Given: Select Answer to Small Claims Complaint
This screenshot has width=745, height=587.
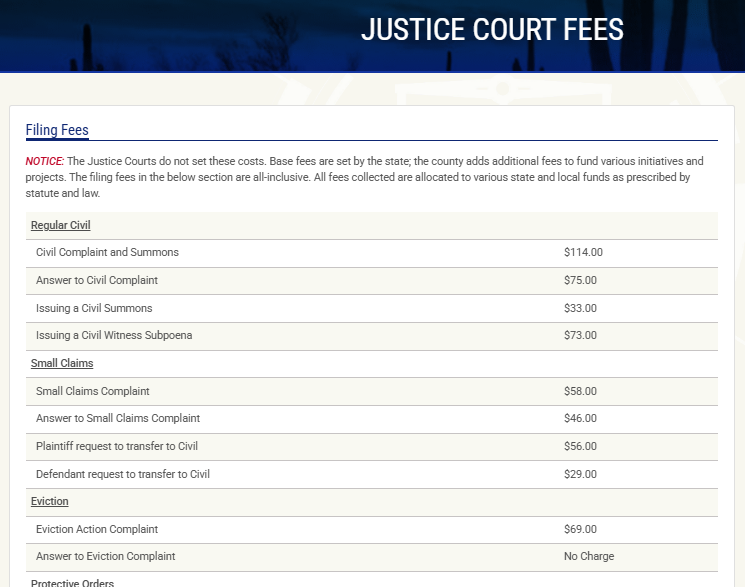Looking at the screenshot, I should point(118,418).
